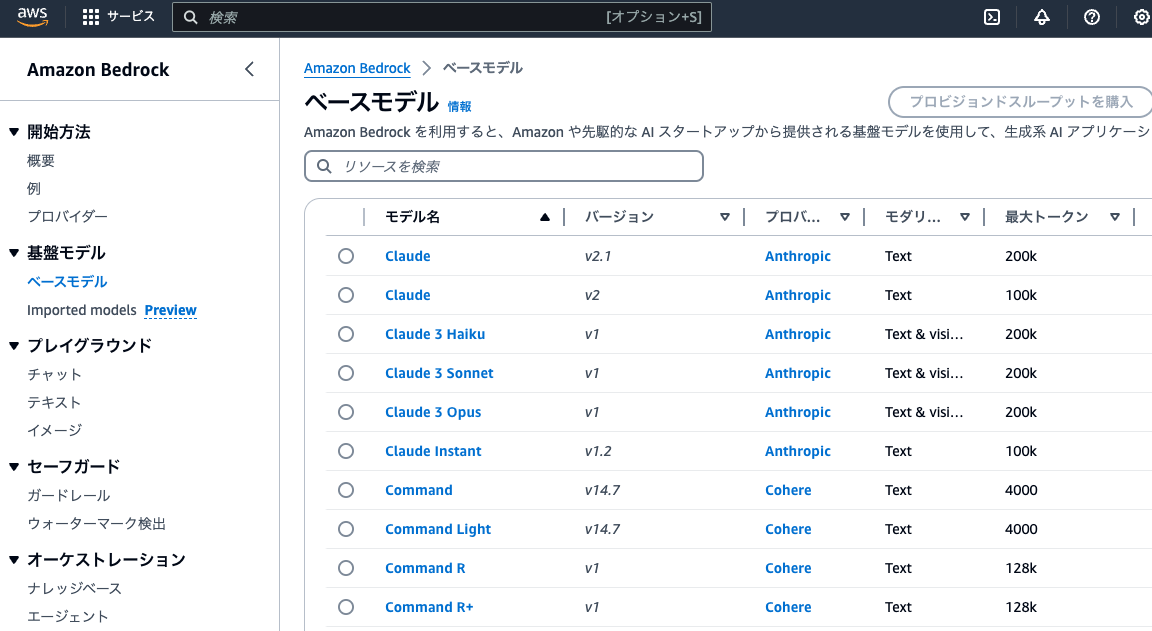The width and height of the screenshot is (1152, 631).
Task: Choose the Command R+ radio button
Action: (x=346, y=607)
